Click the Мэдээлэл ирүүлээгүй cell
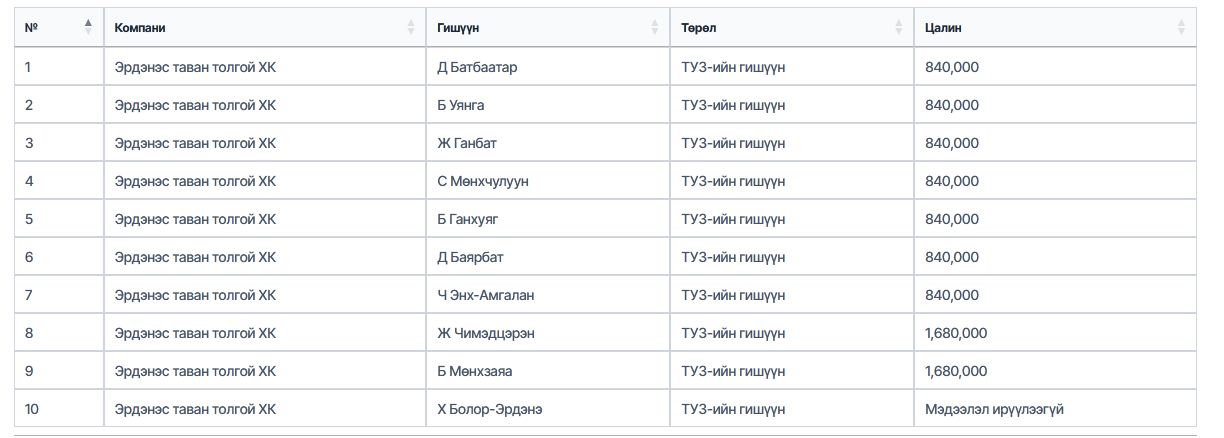 tap(994, 409)
